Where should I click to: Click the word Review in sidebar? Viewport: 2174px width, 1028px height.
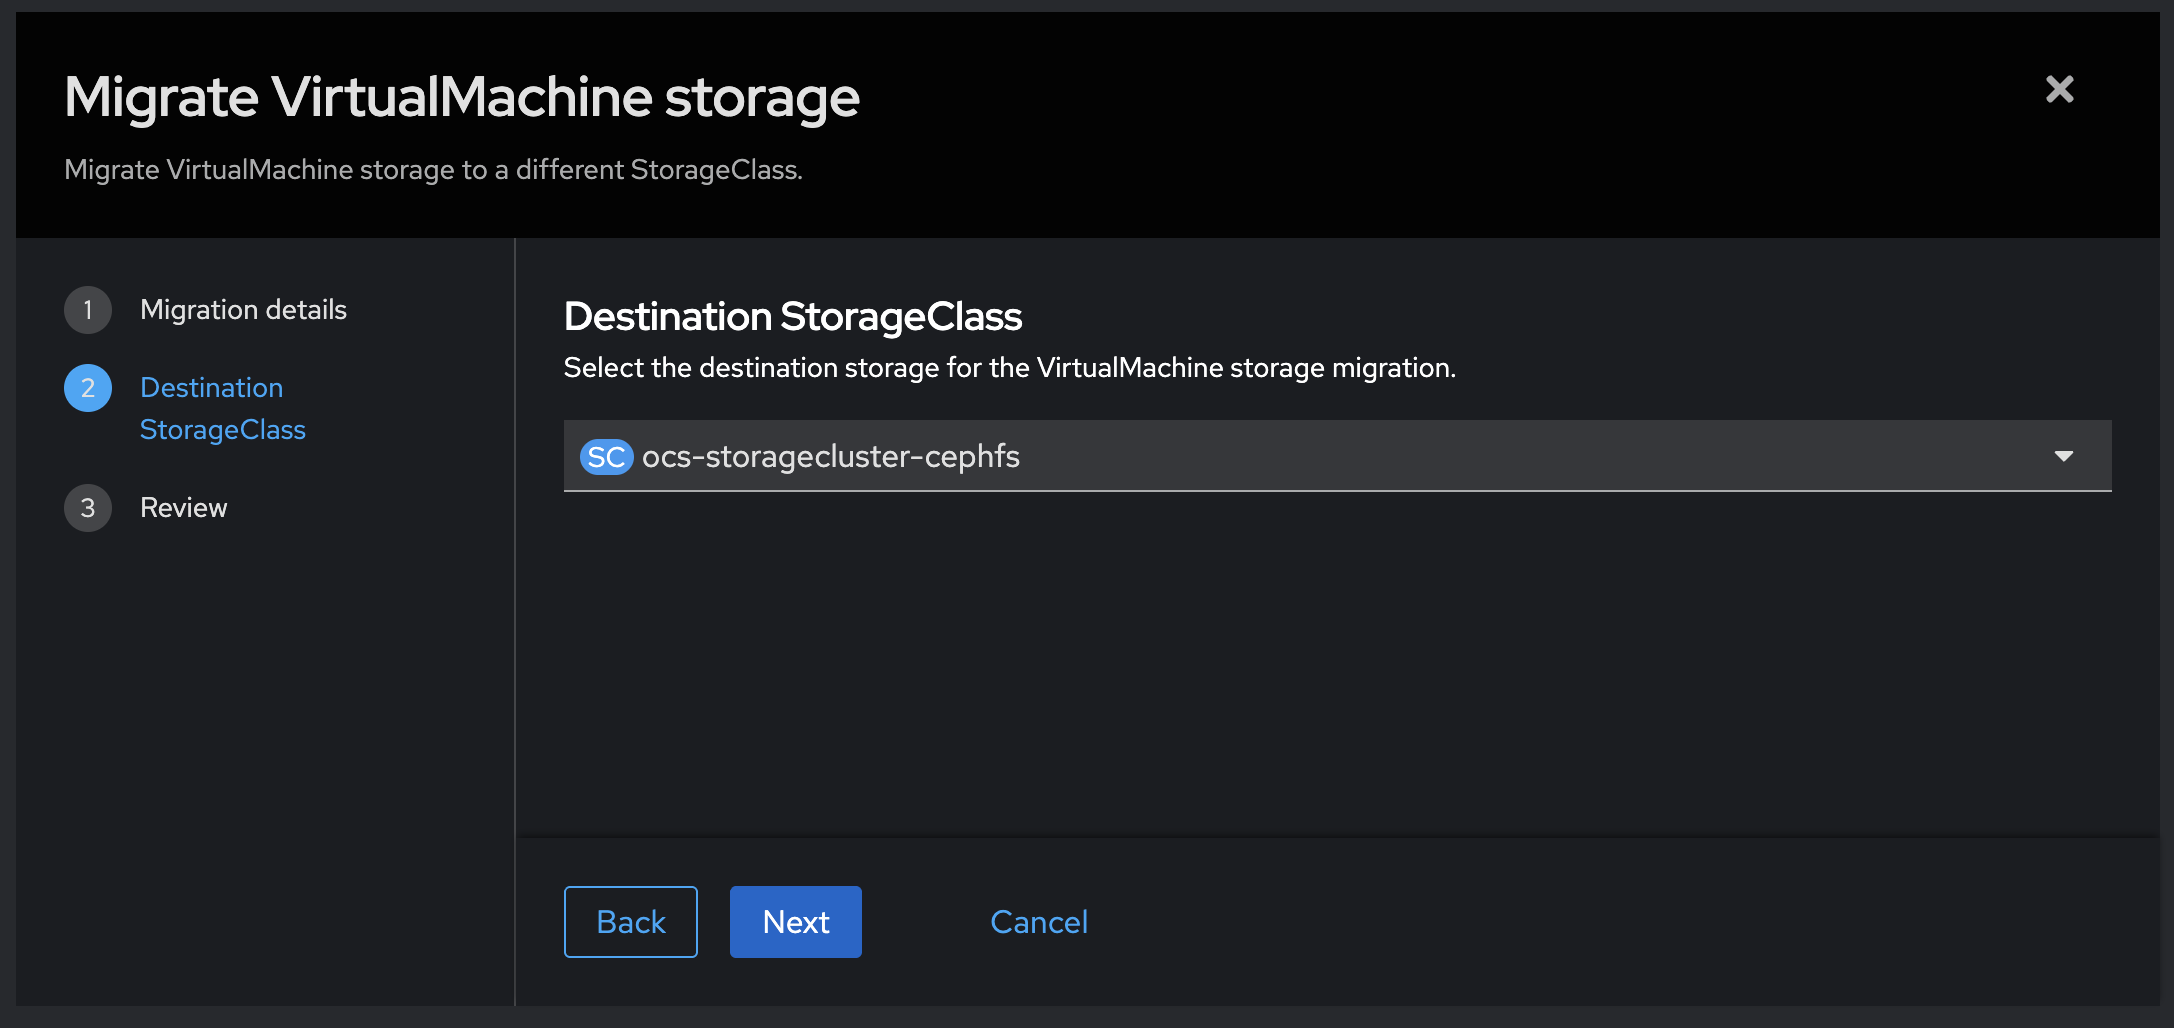pyautogui.click(x=183, y=508)
